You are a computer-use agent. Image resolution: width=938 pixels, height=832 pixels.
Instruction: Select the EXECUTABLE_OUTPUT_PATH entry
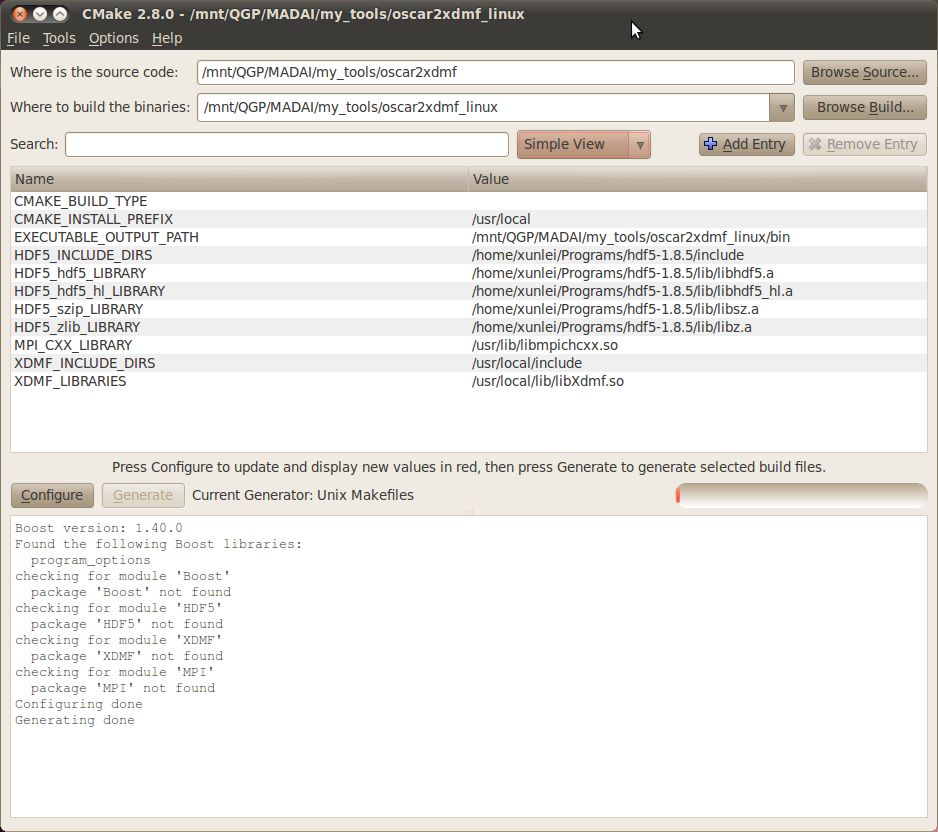(106, 237)
